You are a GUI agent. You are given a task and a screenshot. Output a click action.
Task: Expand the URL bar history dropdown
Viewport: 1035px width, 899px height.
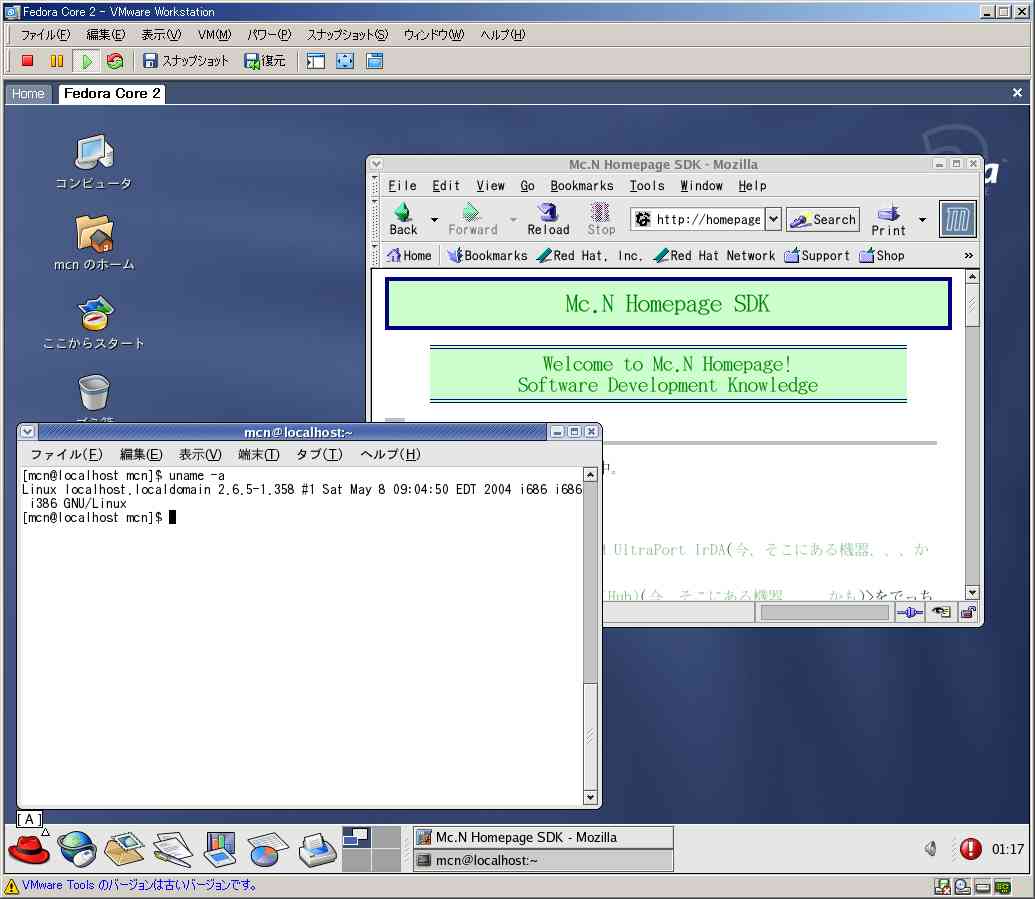click(773, 220)
